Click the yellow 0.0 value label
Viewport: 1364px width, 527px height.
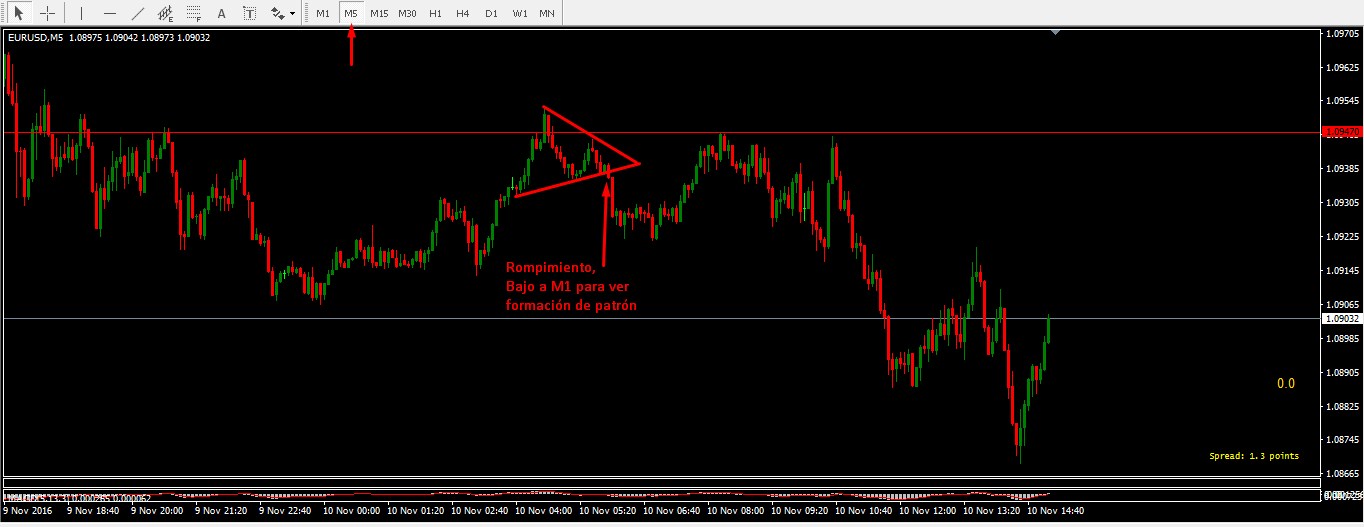click(1286, 383)
